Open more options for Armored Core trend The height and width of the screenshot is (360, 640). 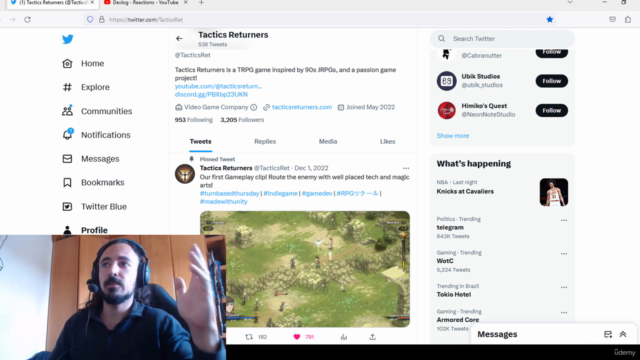(564, 312)
